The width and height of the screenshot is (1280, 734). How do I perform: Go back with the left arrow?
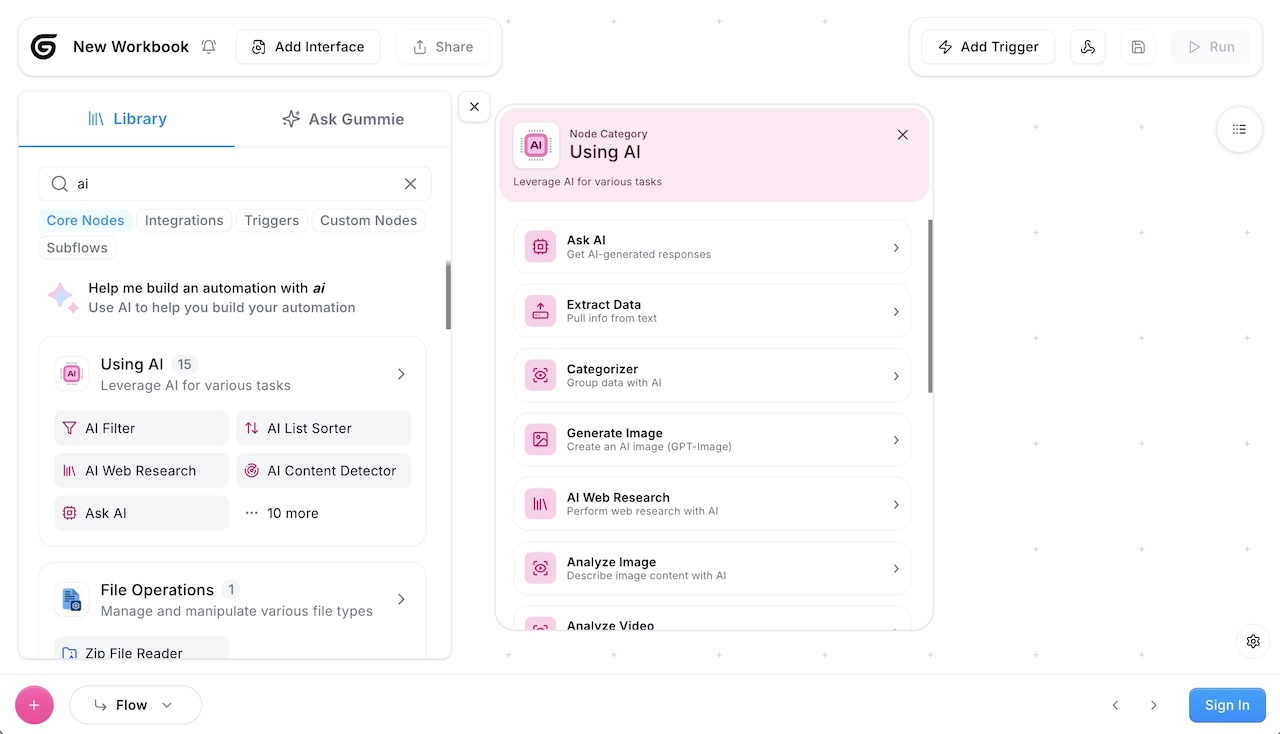click(1116, 705)
